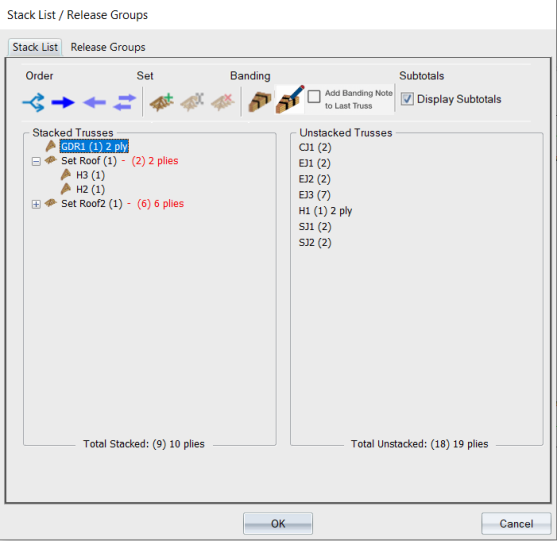Viewport: 557px width, 541px height.
Task: Expand the Set Roof2 tree node
Action: [x=36, y=204]
